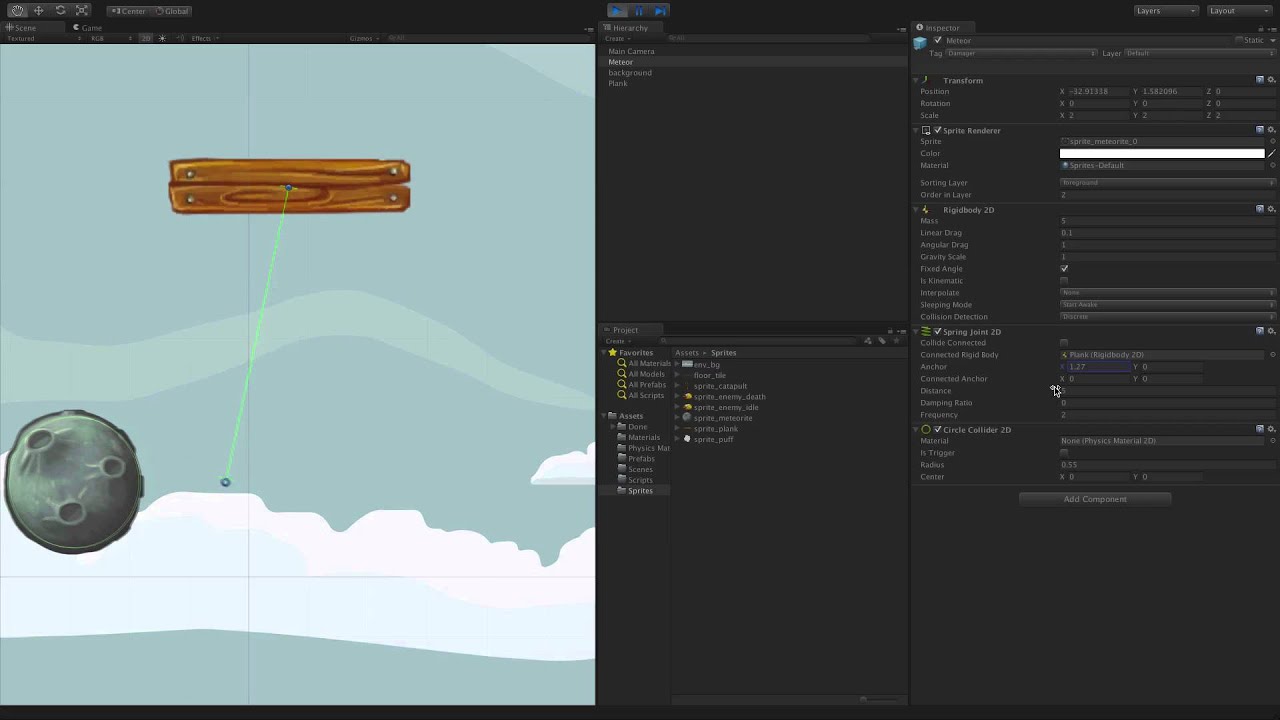Switch to the Game tab
1280x720 pixels.
[x=87, y=27]
